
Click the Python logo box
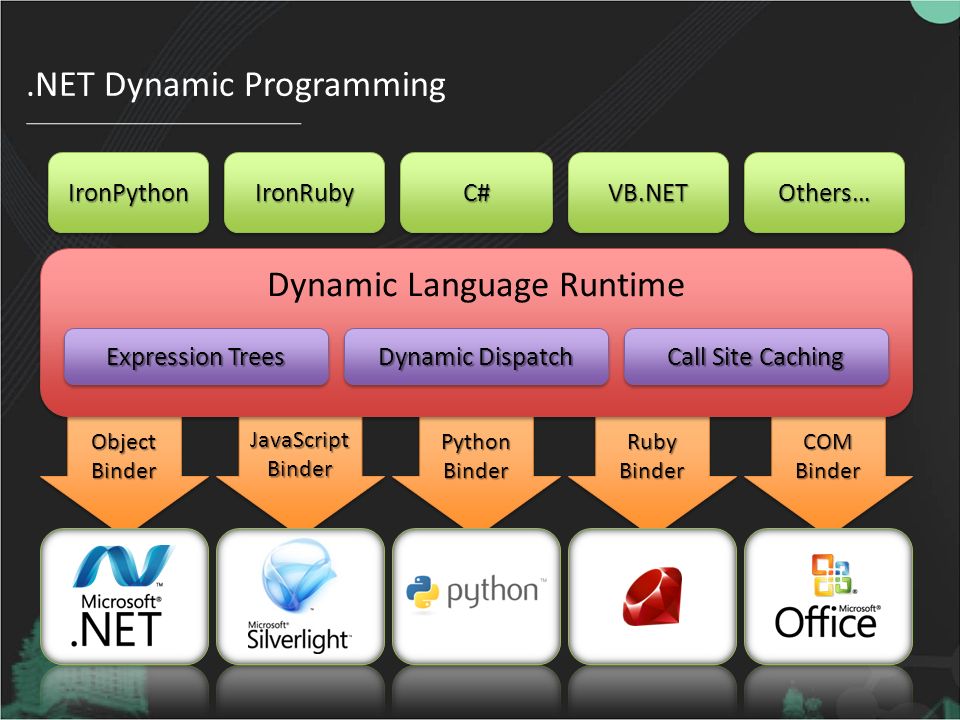[476, 596]
